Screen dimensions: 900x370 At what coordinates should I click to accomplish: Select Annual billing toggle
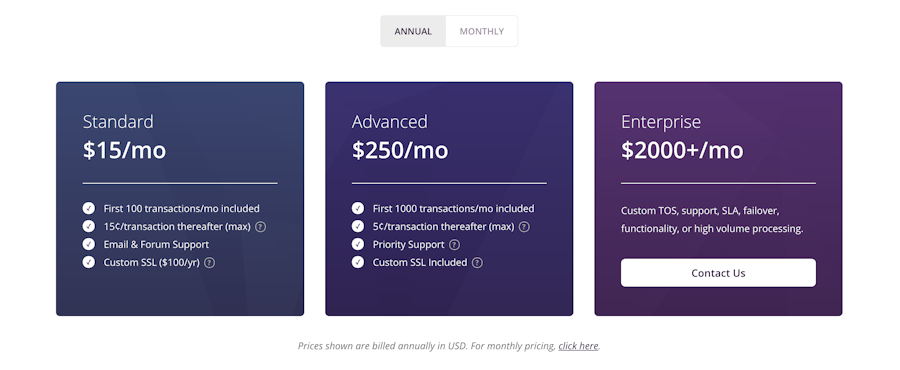pos(413,32)
